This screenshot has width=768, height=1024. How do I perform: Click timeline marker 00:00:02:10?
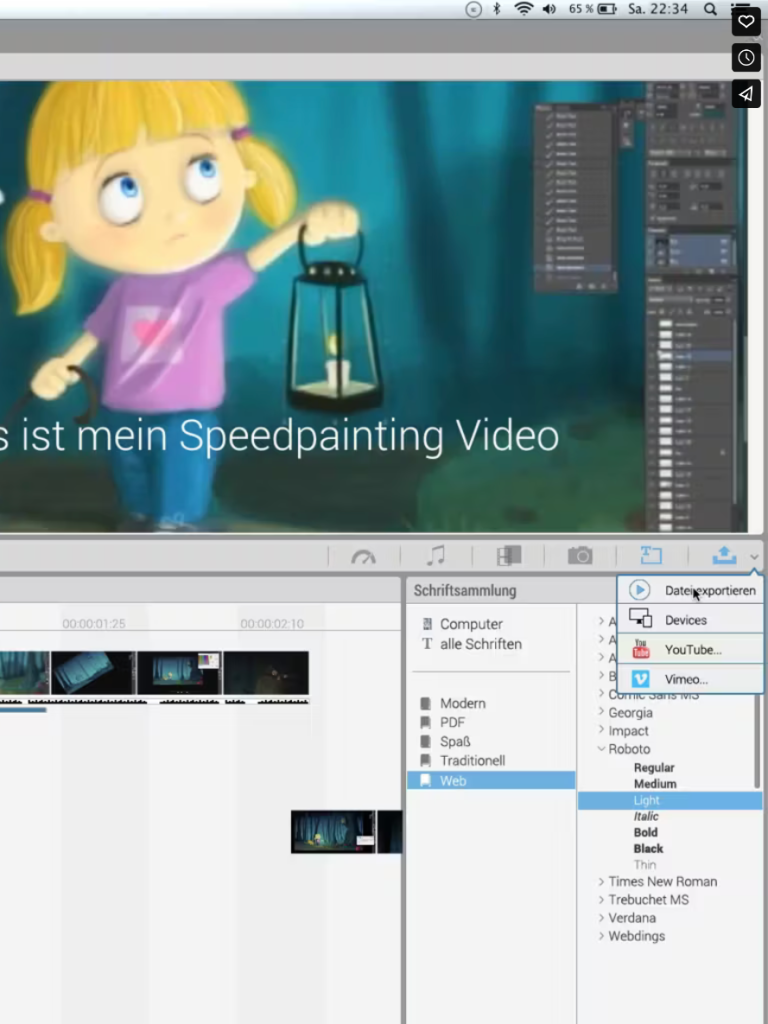pyautogui.click(x=272, y=624)
